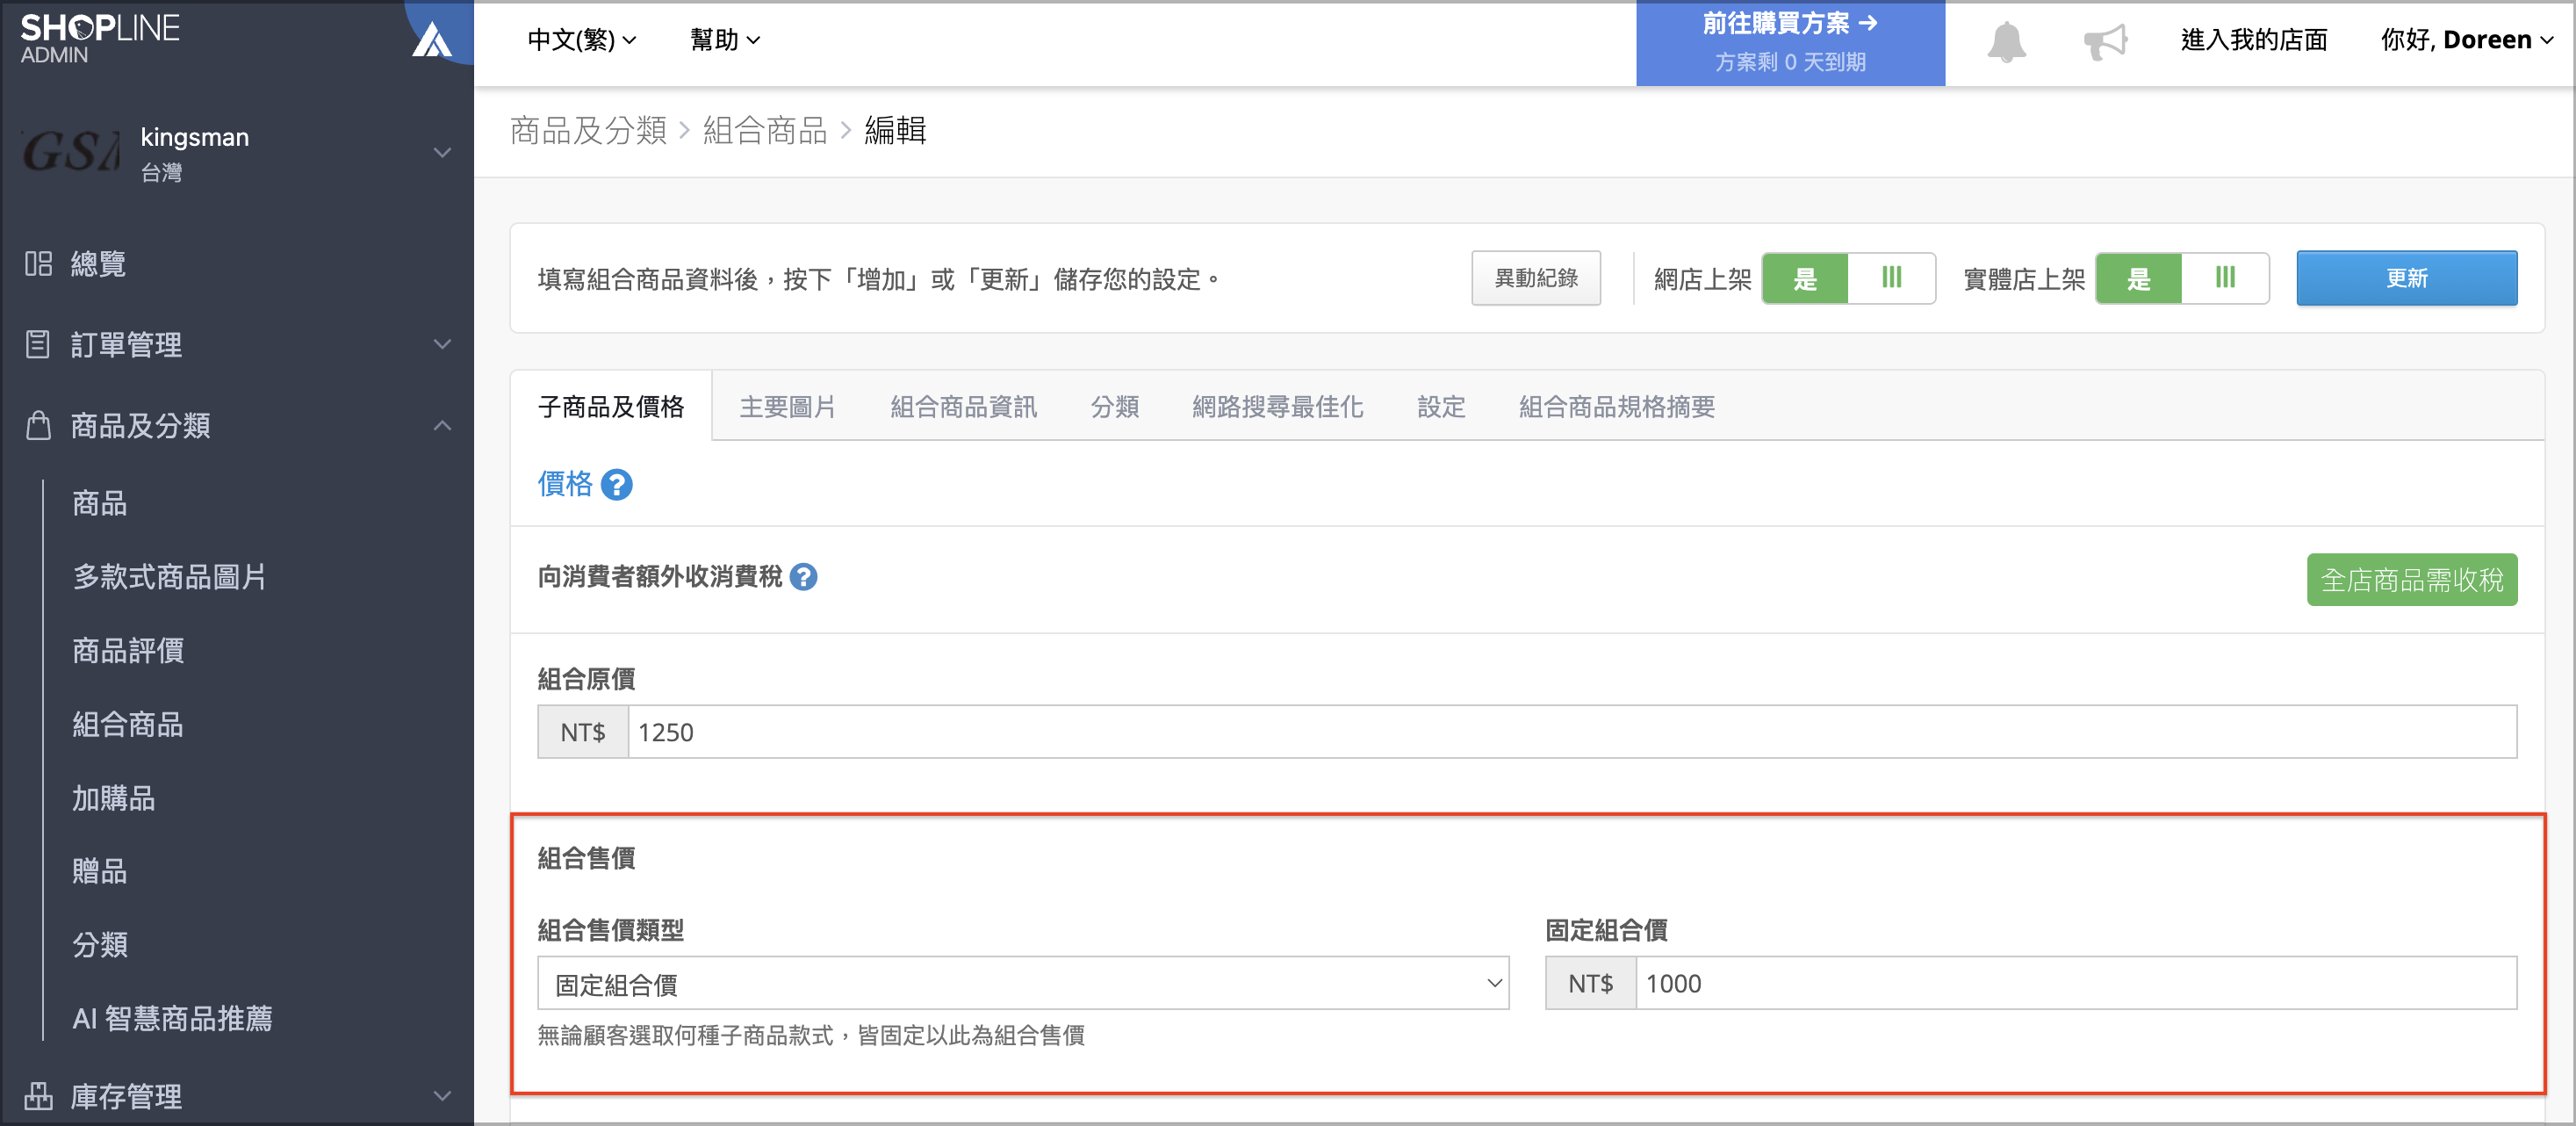Click the triangular app logo icon
The width and height of the screenshot is (2576, 1126).
click(433, 40)
